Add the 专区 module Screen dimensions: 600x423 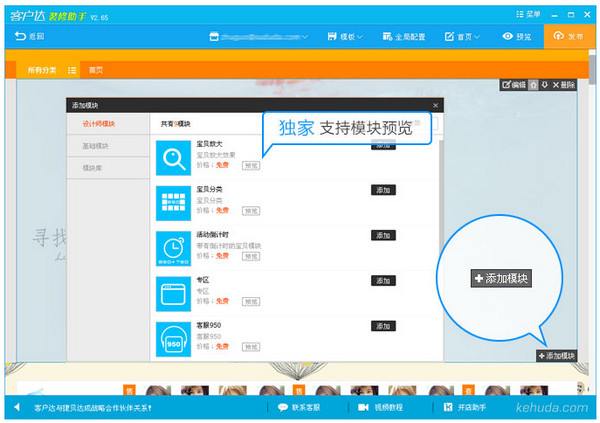click(x=383, y=281)
